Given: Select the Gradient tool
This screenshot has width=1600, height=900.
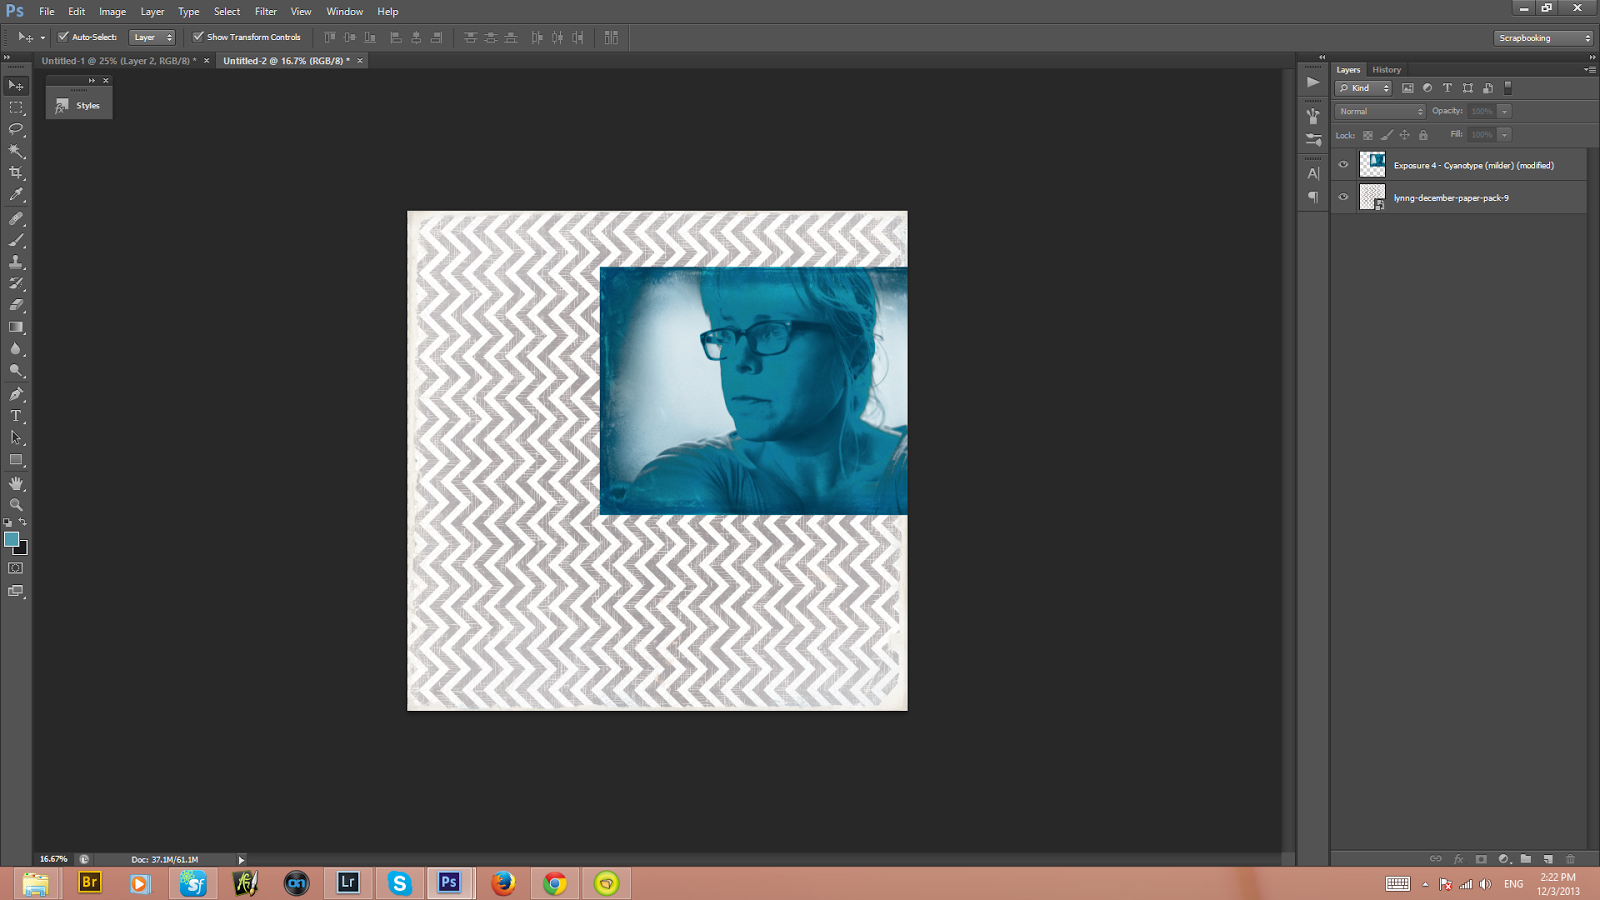Looking at the screenshot, I should [x=16, y=328].
